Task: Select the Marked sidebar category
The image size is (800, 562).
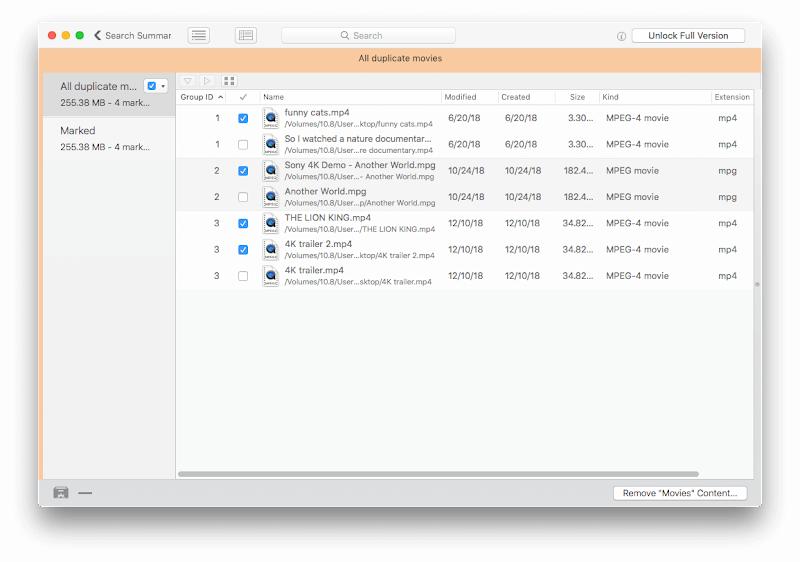Action: [107, 138]
